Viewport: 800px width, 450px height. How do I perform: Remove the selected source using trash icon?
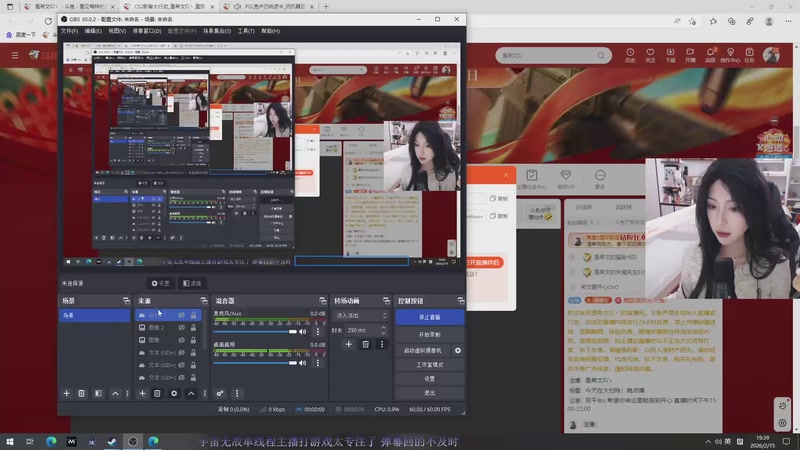157,393
